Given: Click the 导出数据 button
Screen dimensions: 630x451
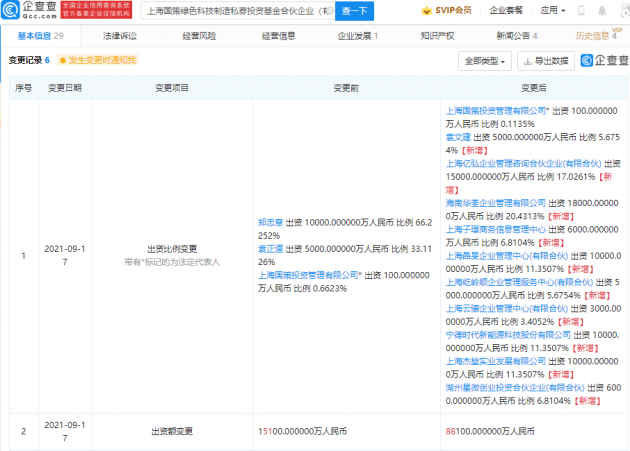Looking at the screenshot, I should pos(546,61).
